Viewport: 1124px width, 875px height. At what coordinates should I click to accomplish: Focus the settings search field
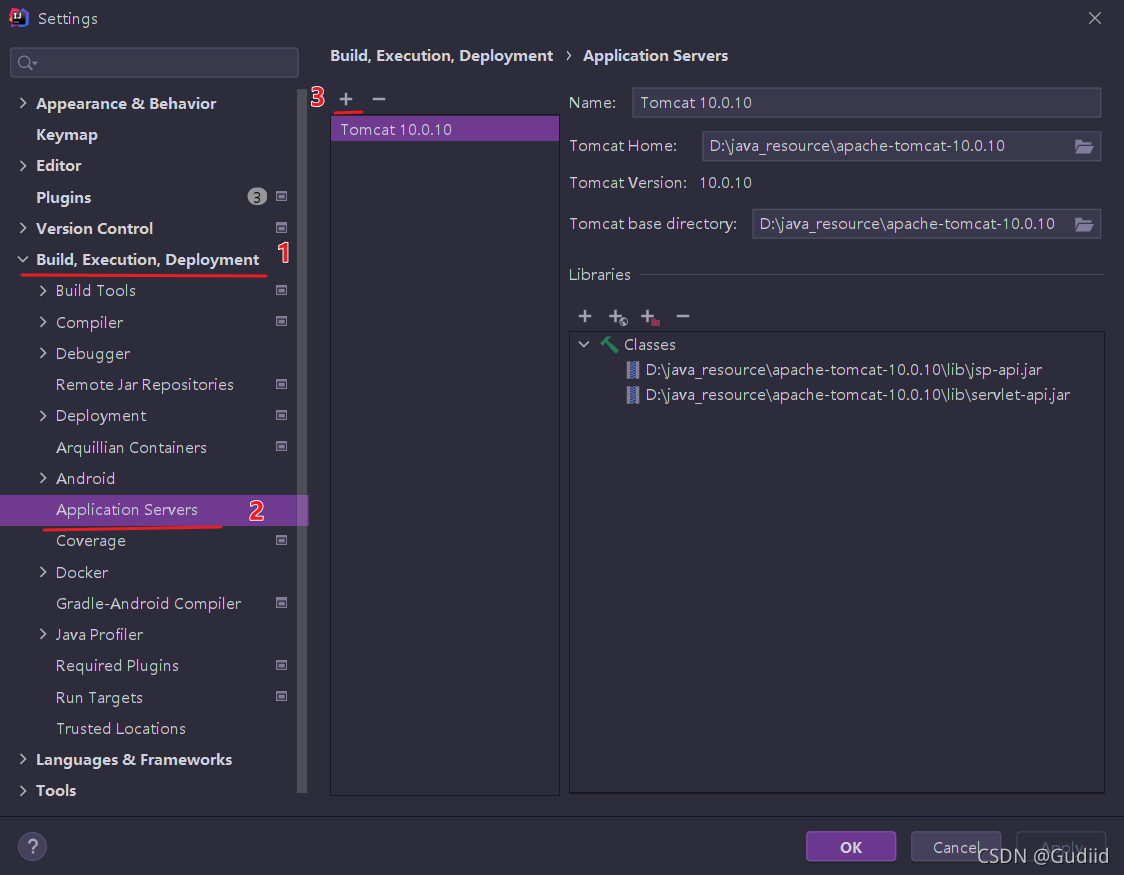[154, 63]
